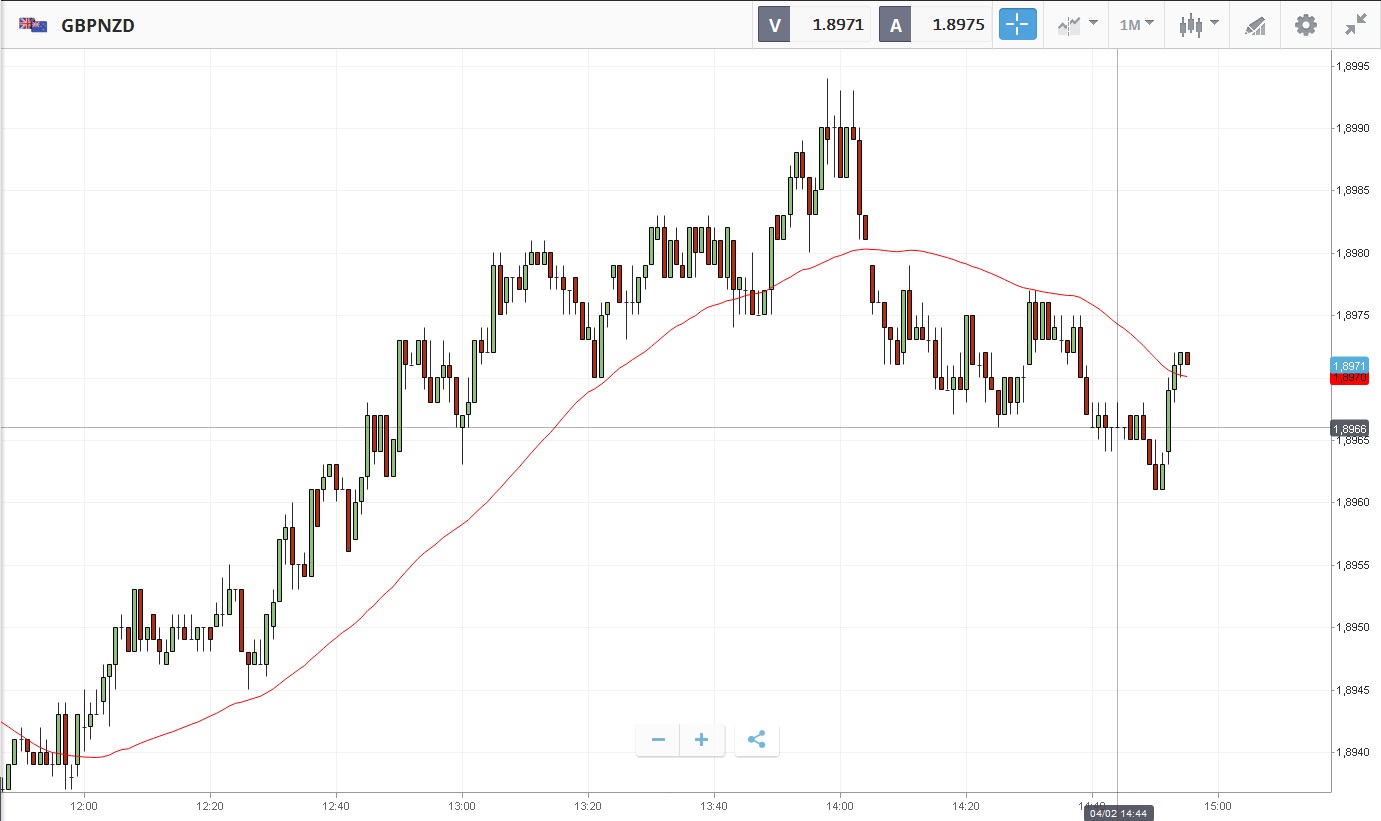
Task: Click the 1,8980 price axis label
Action: [1353, 253]
